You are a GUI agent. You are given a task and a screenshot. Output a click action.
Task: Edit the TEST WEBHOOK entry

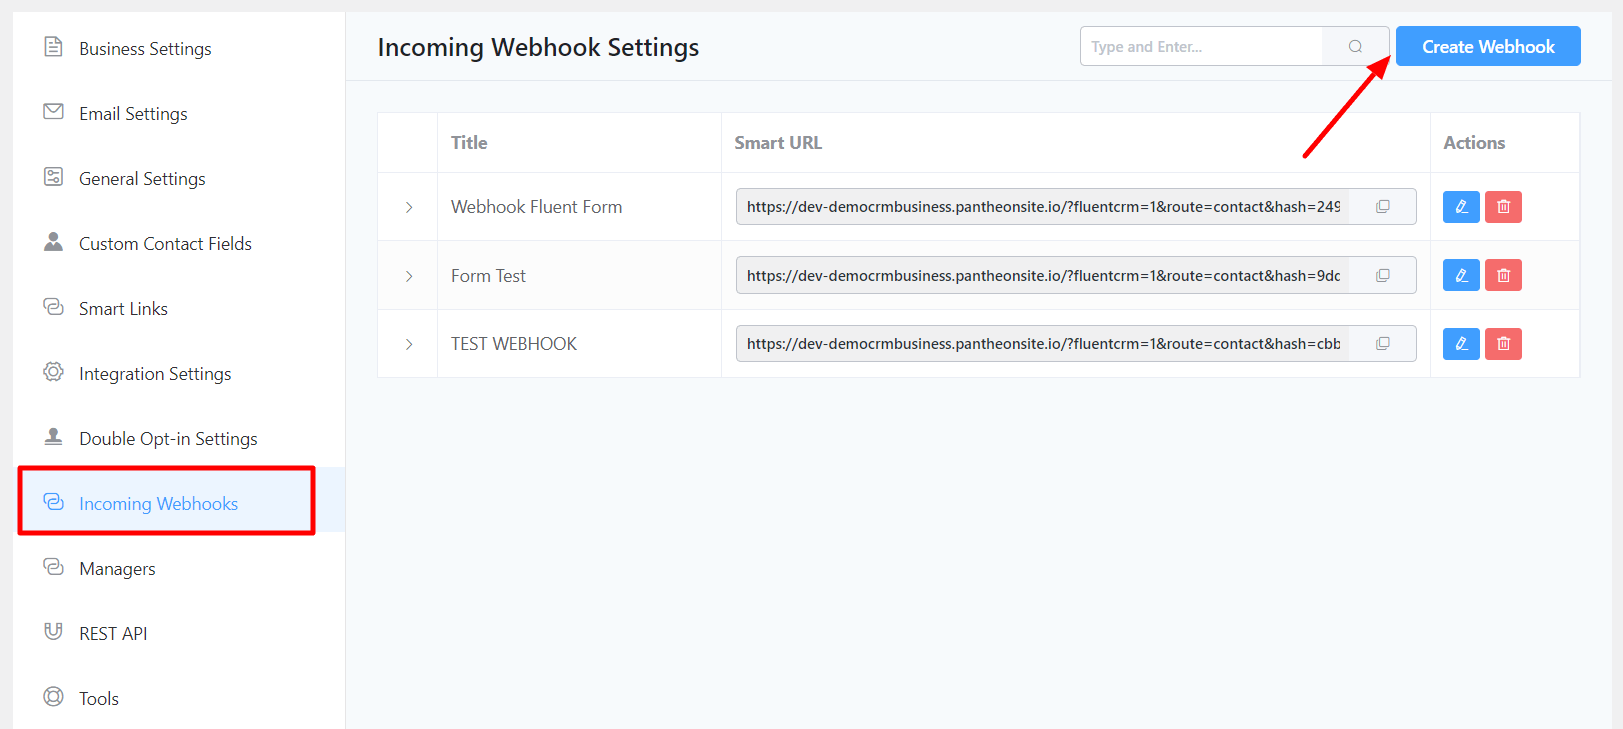tap(1461, 344)
